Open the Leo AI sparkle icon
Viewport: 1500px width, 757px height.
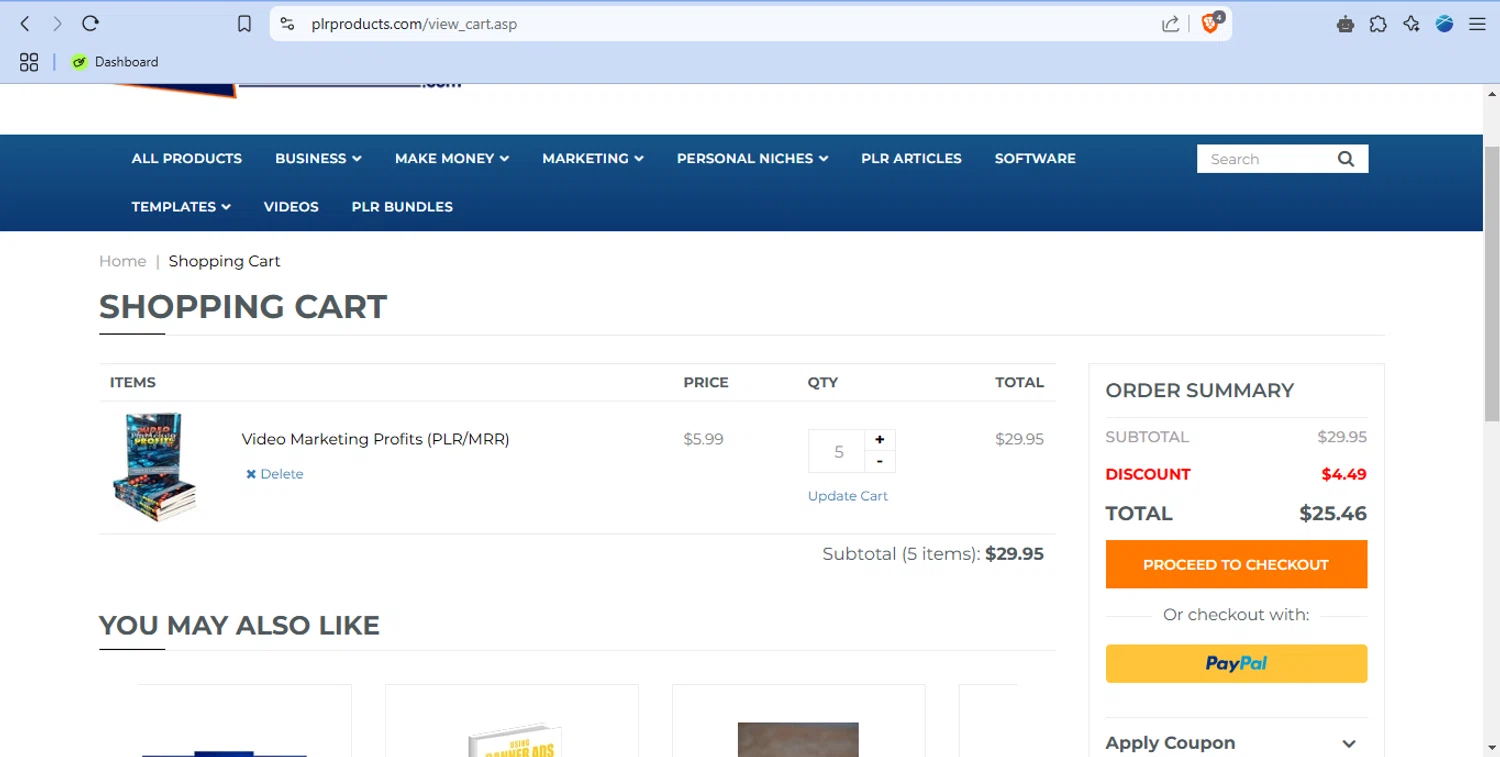tap(1411, 24)
